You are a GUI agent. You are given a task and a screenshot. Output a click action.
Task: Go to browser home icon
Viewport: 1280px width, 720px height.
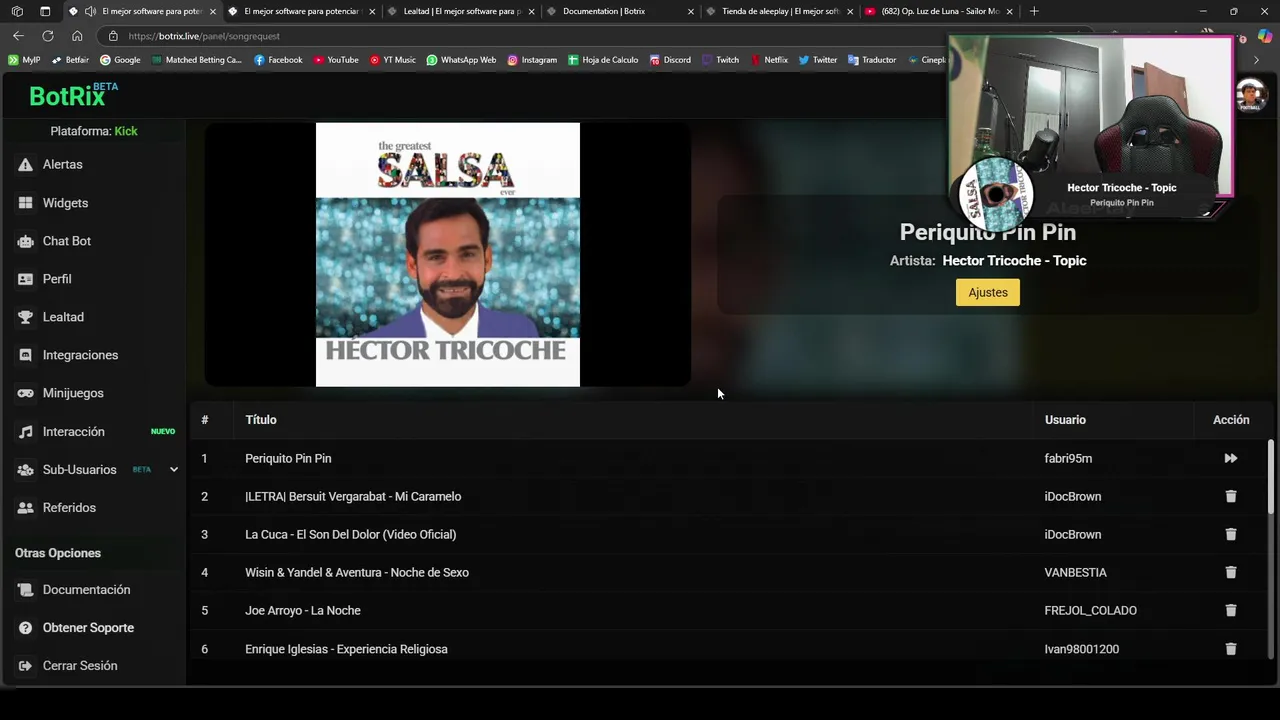[x=77, y=36]
